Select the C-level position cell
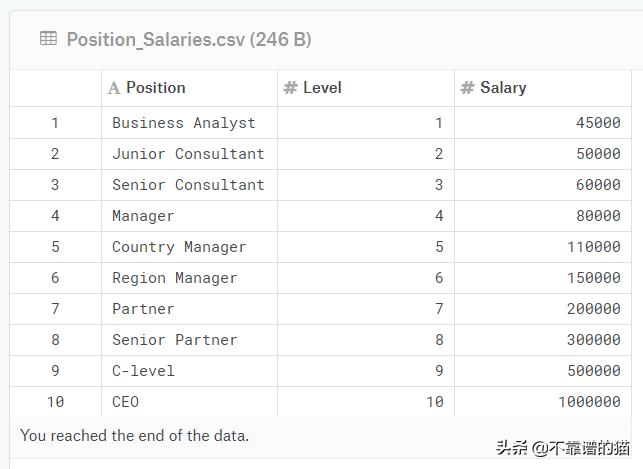This screenshot has width=643, height=469. (143, 371)
